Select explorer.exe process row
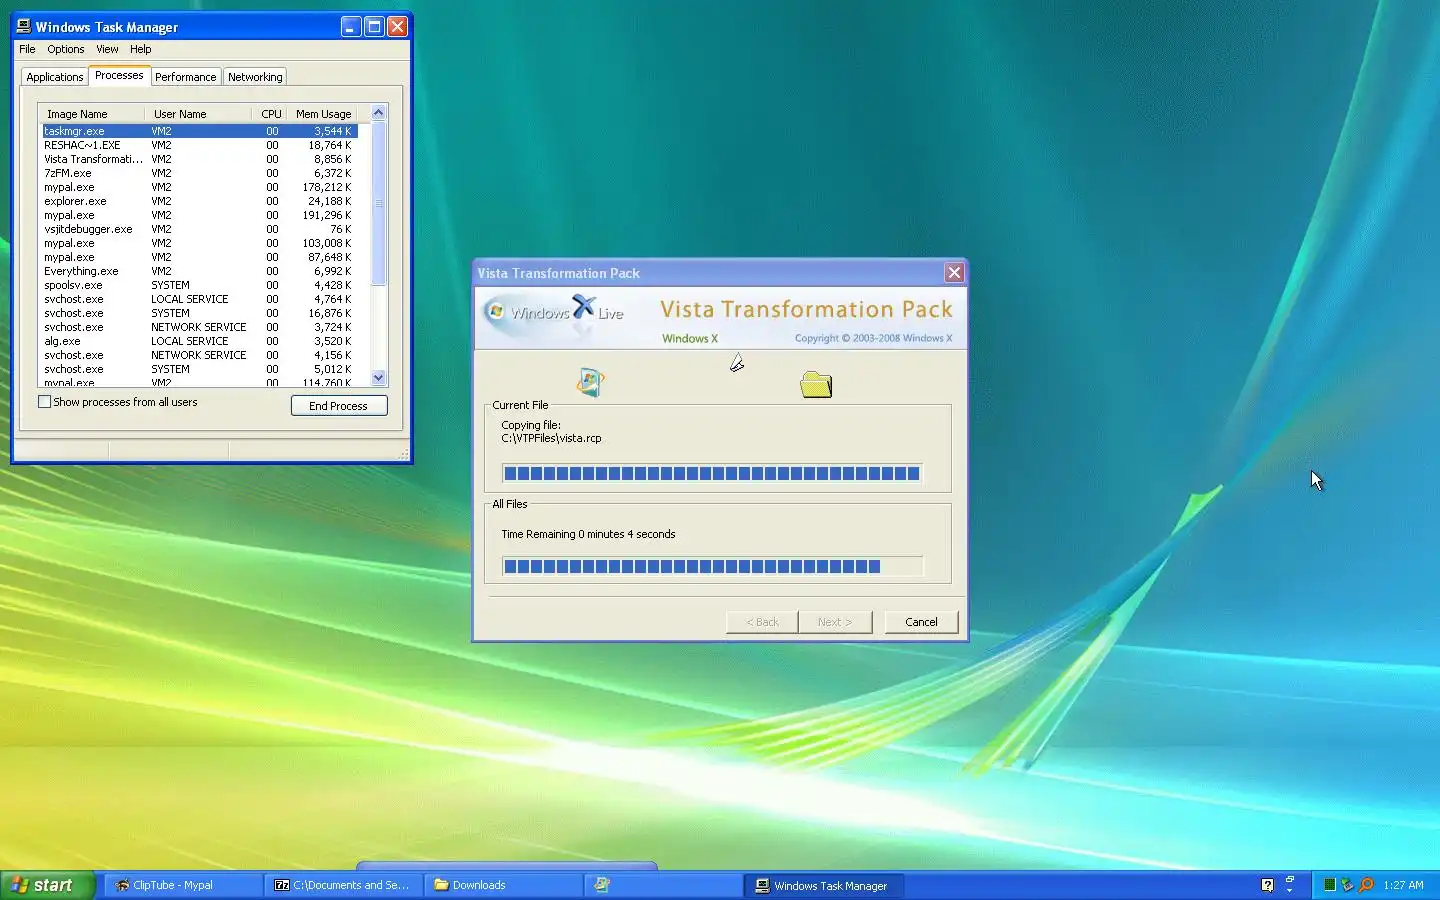 click(x=199, y=201)
